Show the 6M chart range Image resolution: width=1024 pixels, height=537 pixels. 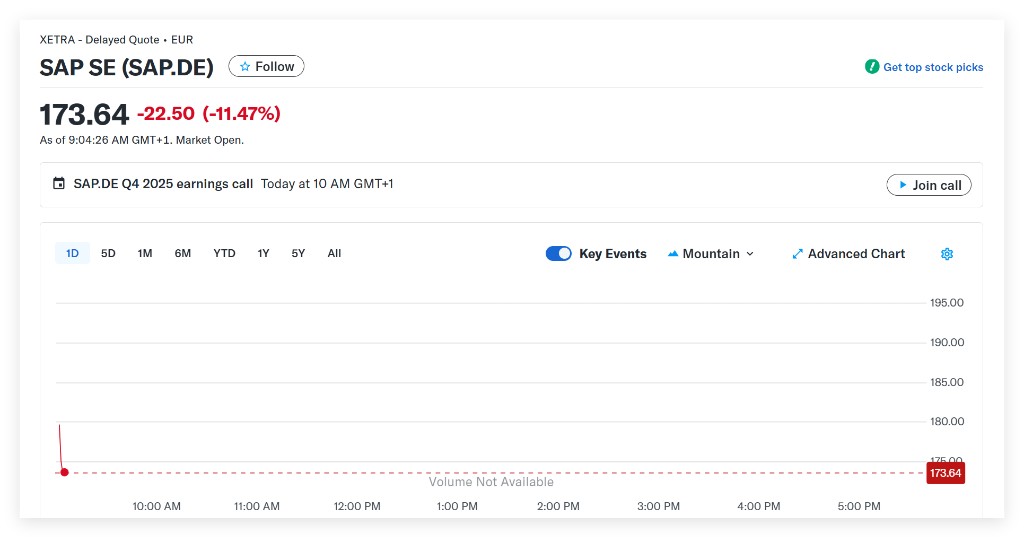(x=182, y=254)
